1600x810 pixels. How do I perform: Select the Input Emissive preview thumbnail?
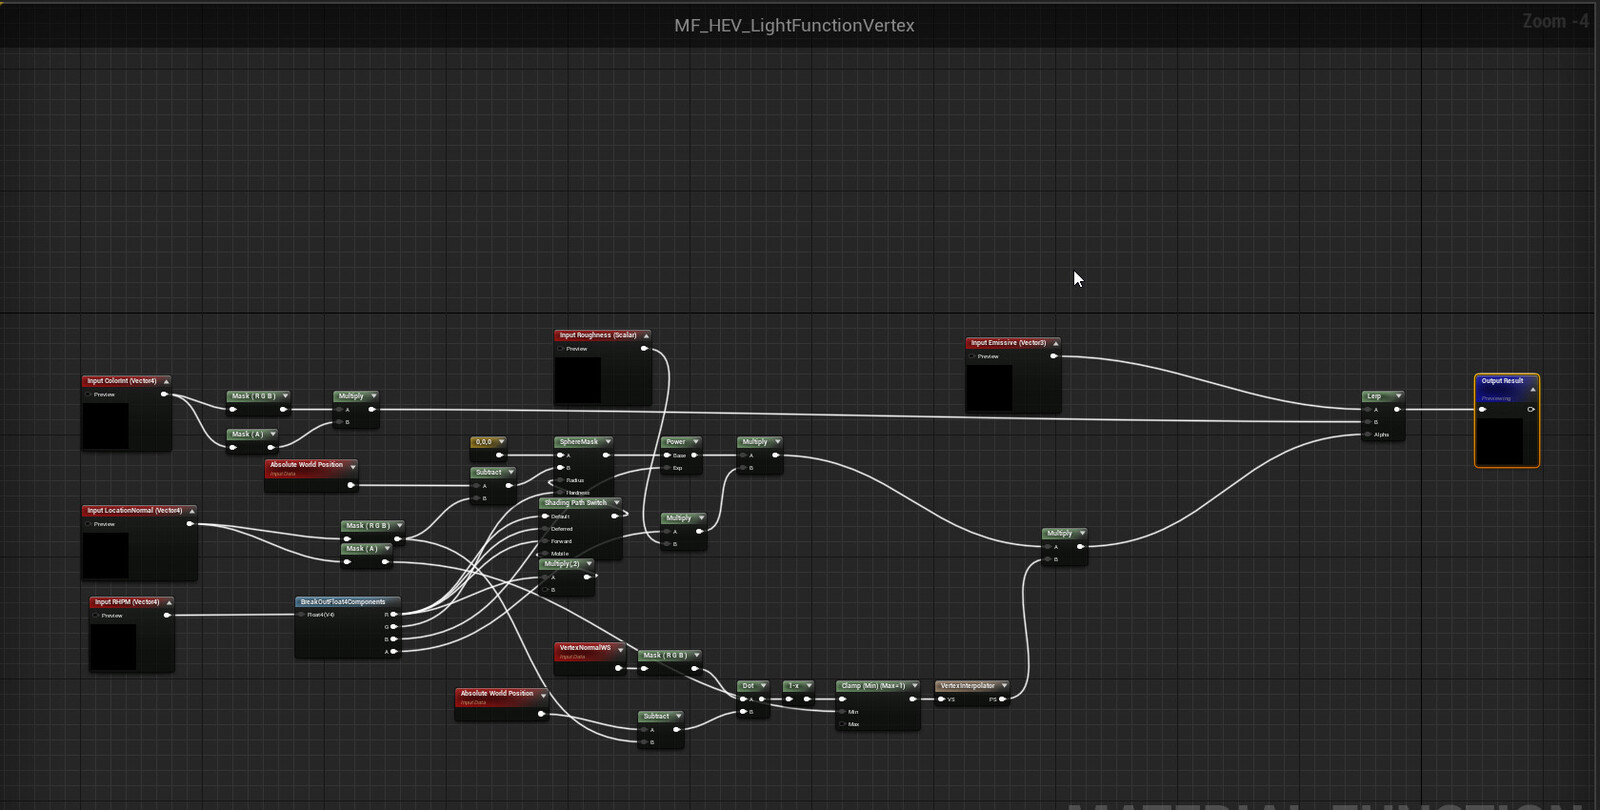[x=989, y=388]
